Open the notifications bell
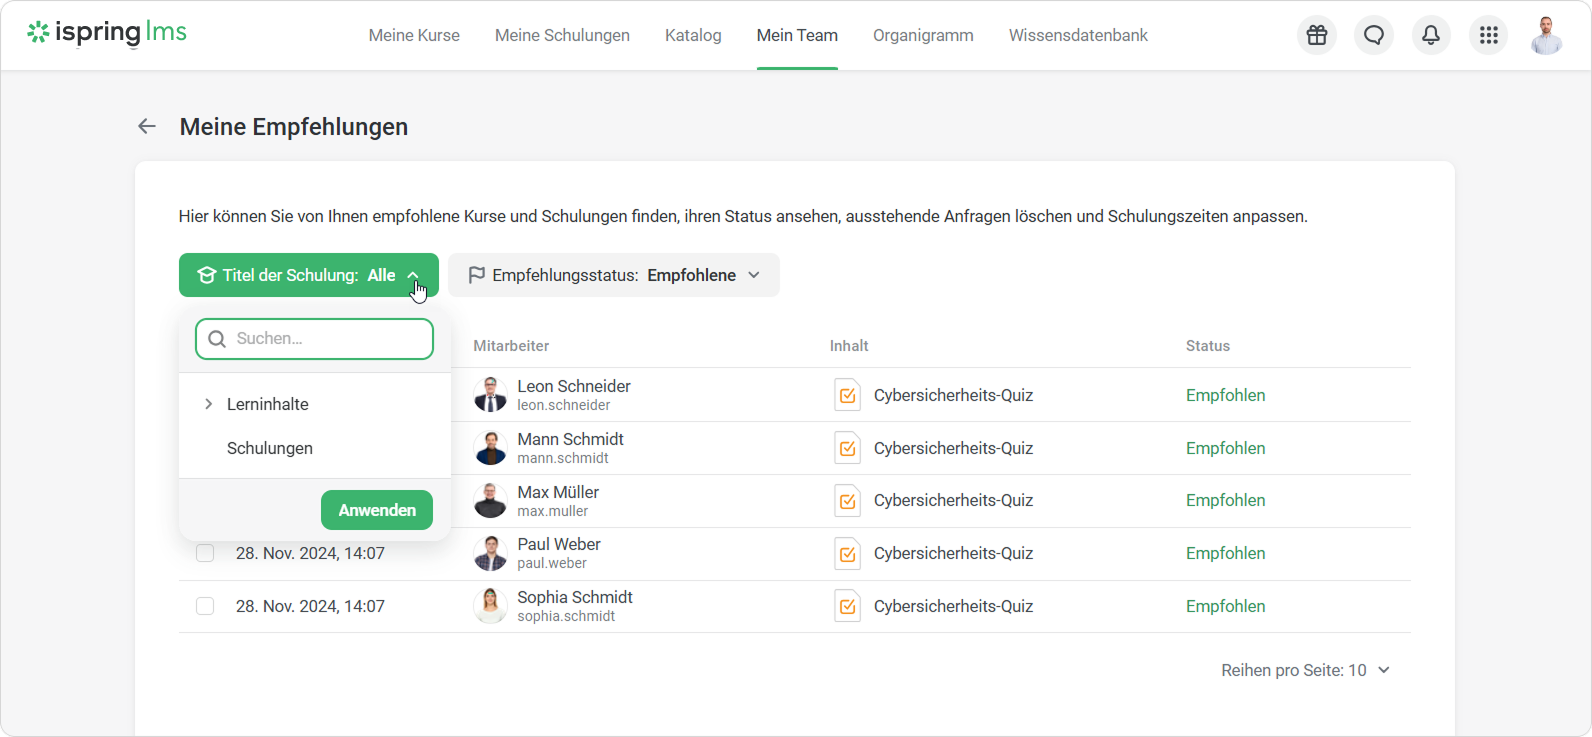1592x737 pixels. pos(1431,35)
